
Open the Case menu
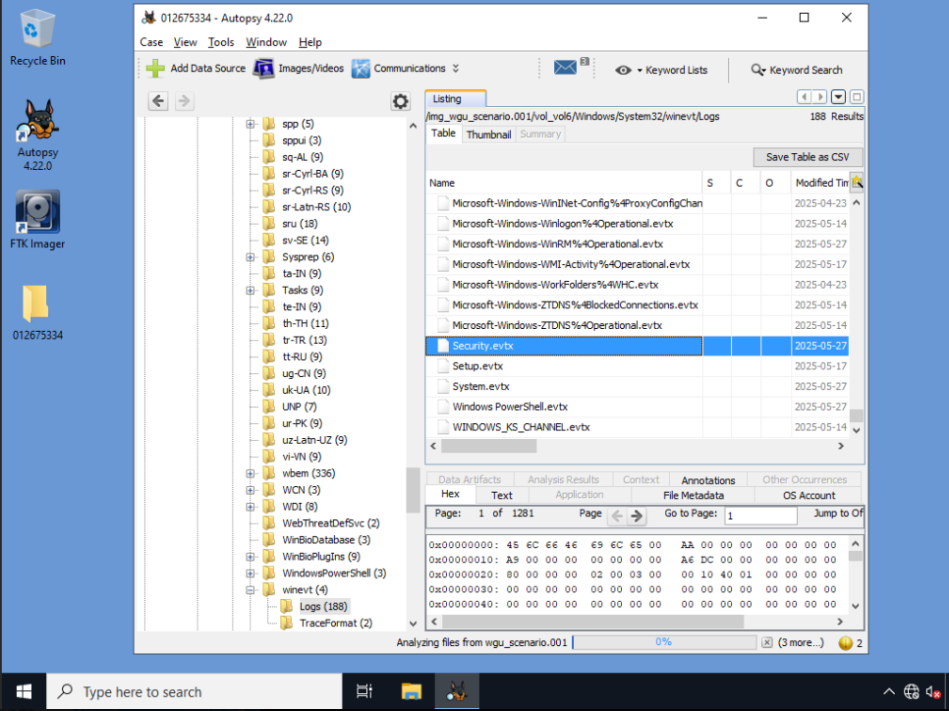coord(151,42)
